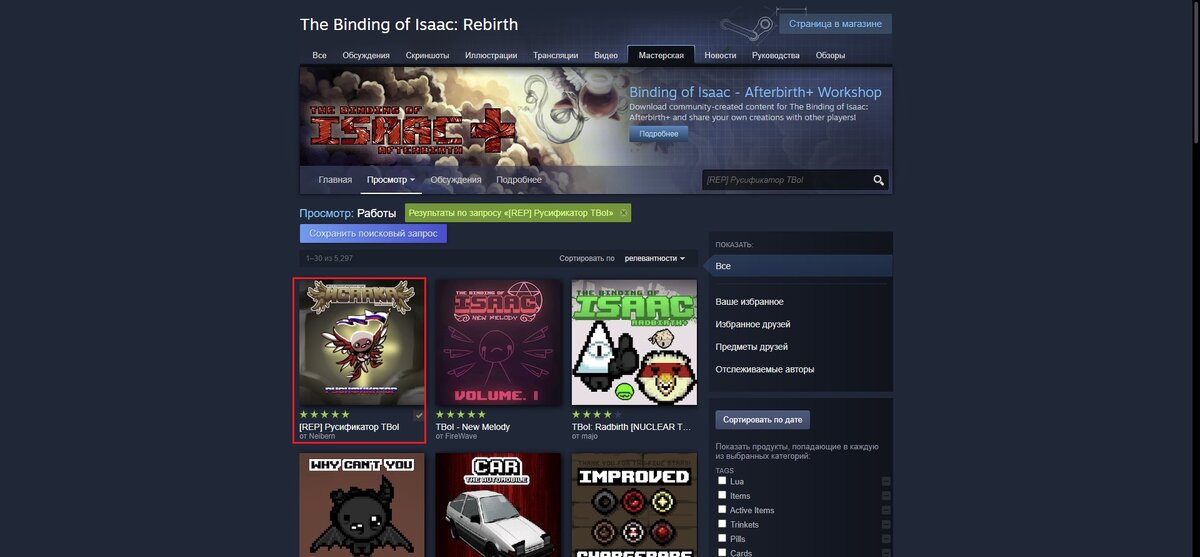Open workshop Подробнее navigation item
The width and height of the screenshot is (1200, 557).
tap(519, 180)
